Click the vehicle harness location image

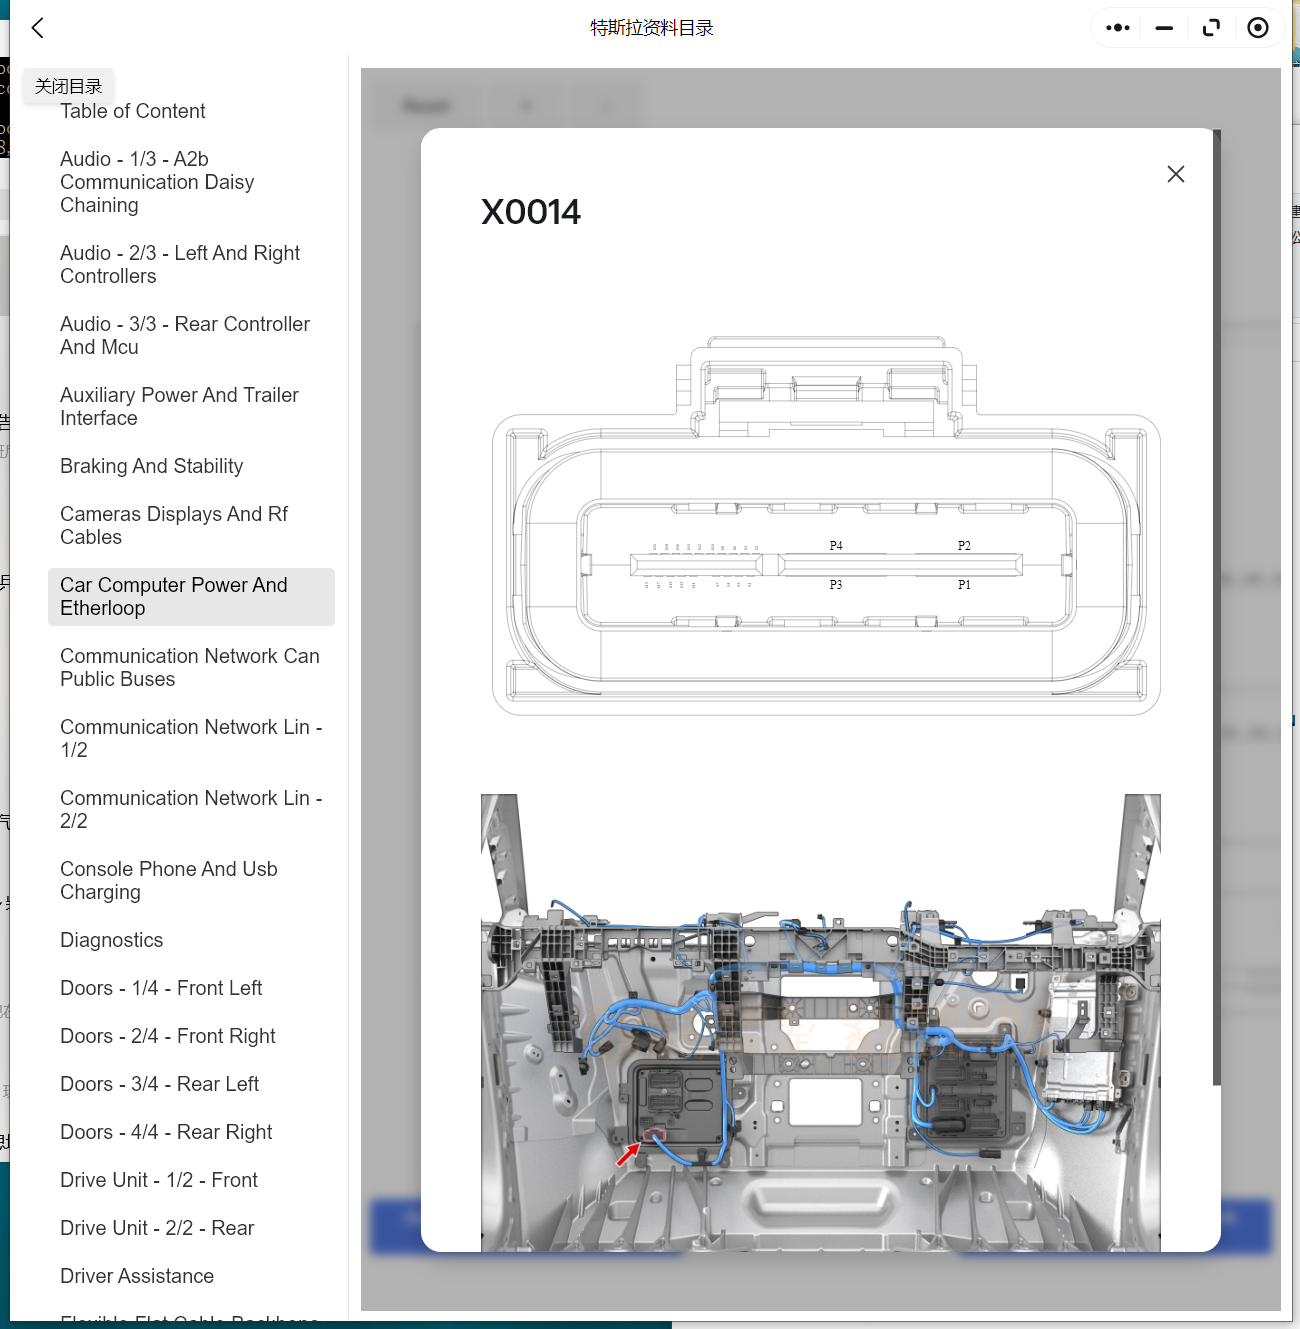[x=820, y=1022]
